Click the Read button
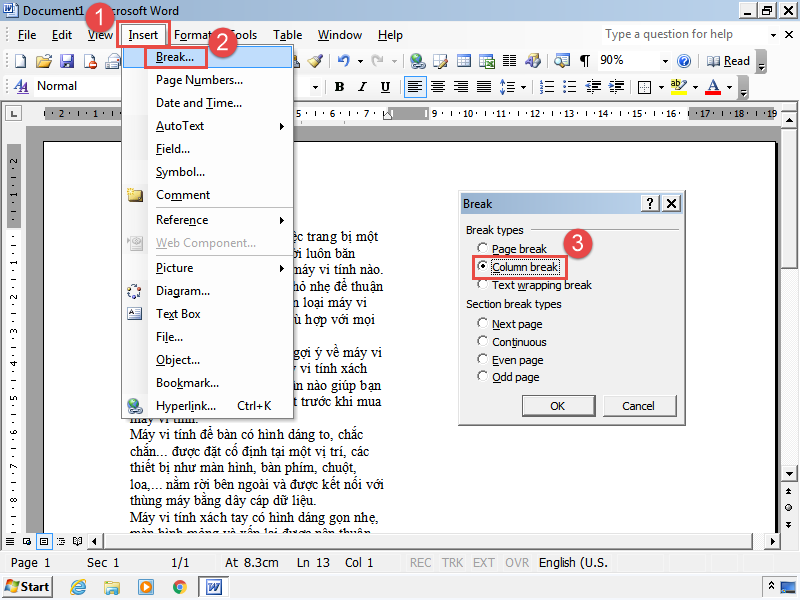This screenshot has width=800, height=600. tap(728, 61)
